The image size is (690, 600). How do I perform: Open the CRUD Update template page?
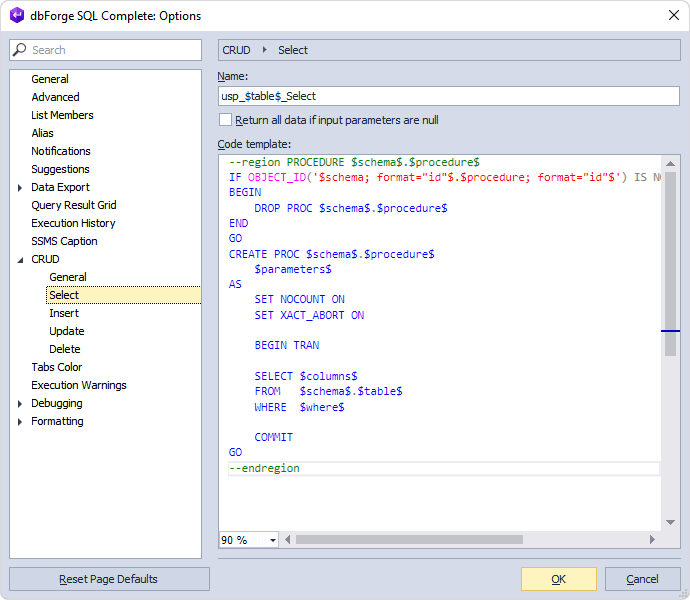click(x=66, y=331)
